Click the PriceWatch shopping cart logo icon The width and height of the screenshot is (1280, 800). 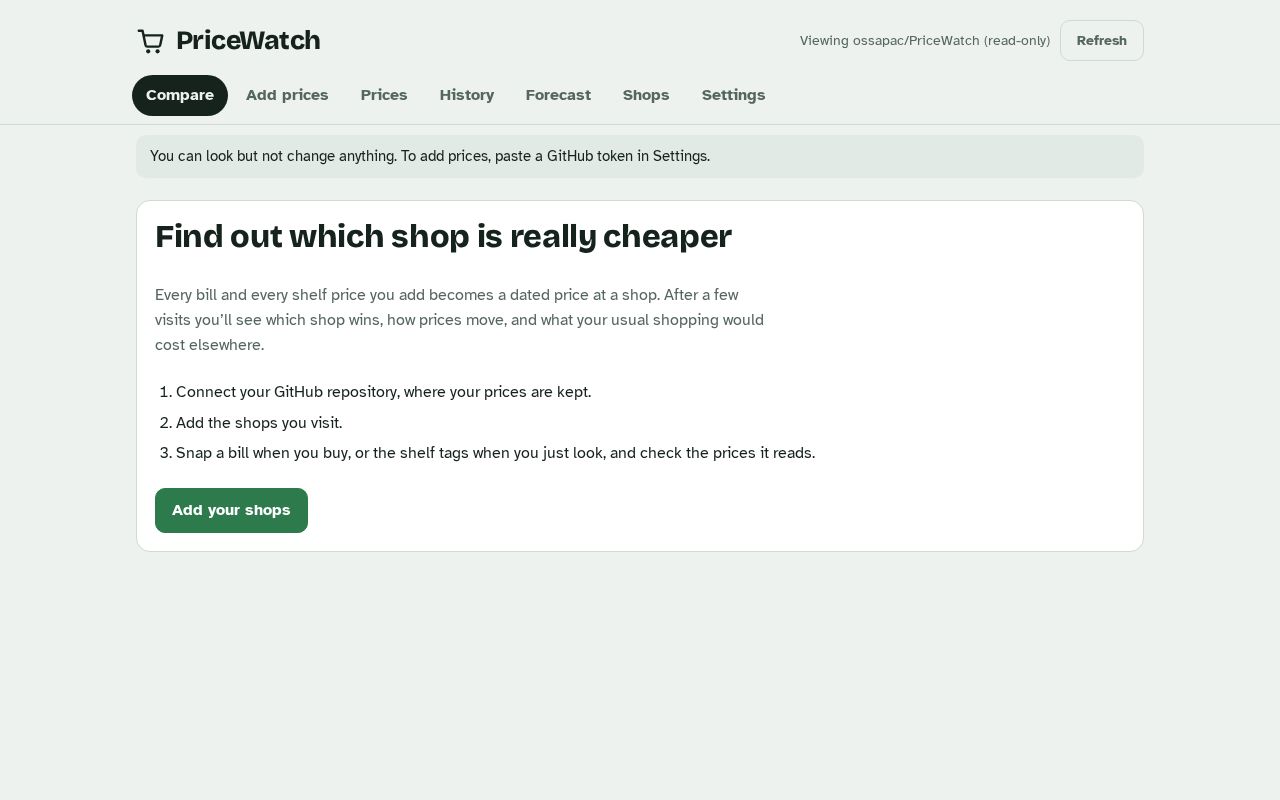click(150, 41)
